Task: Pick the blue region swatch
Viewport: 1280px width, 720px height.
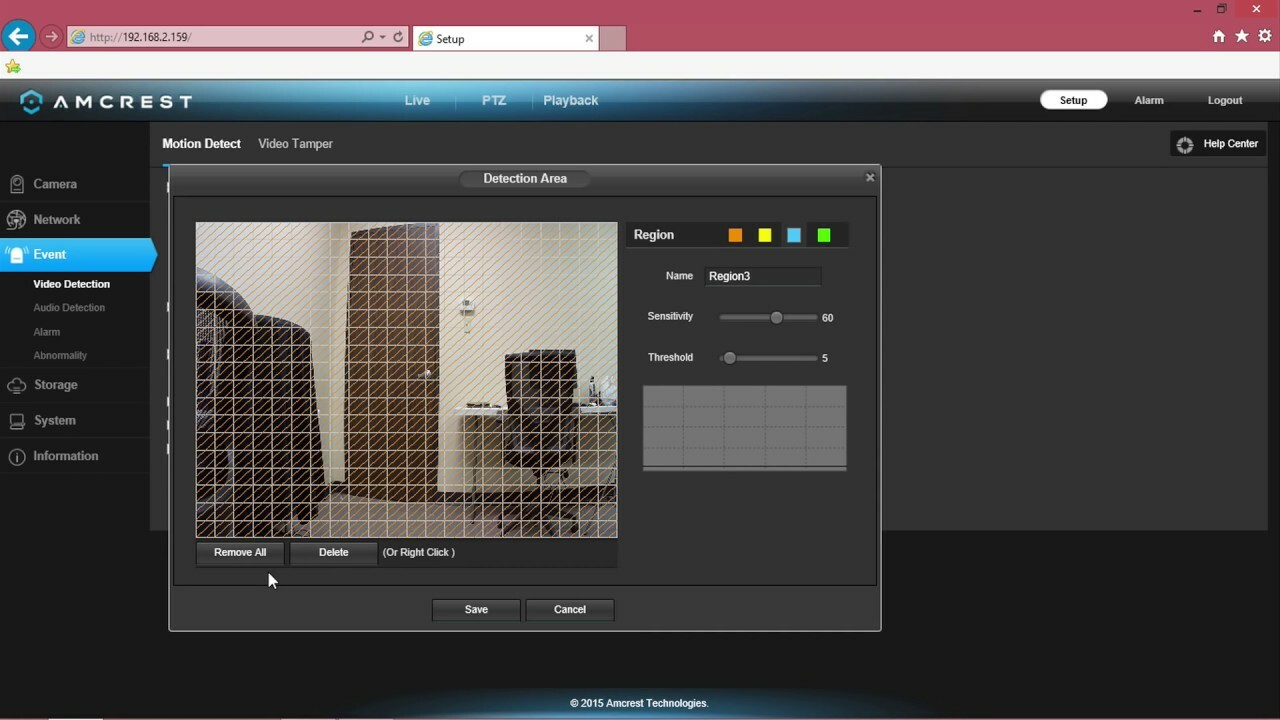Action: tap(794, 235)
